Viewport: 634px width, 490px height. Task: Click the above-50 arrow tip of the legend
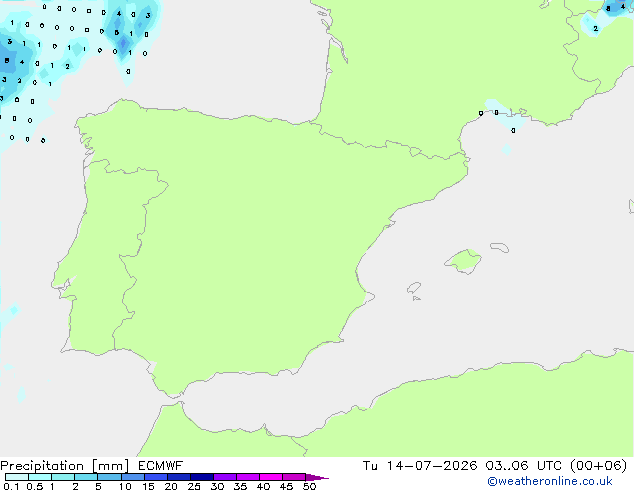click(x=317, y=477)
